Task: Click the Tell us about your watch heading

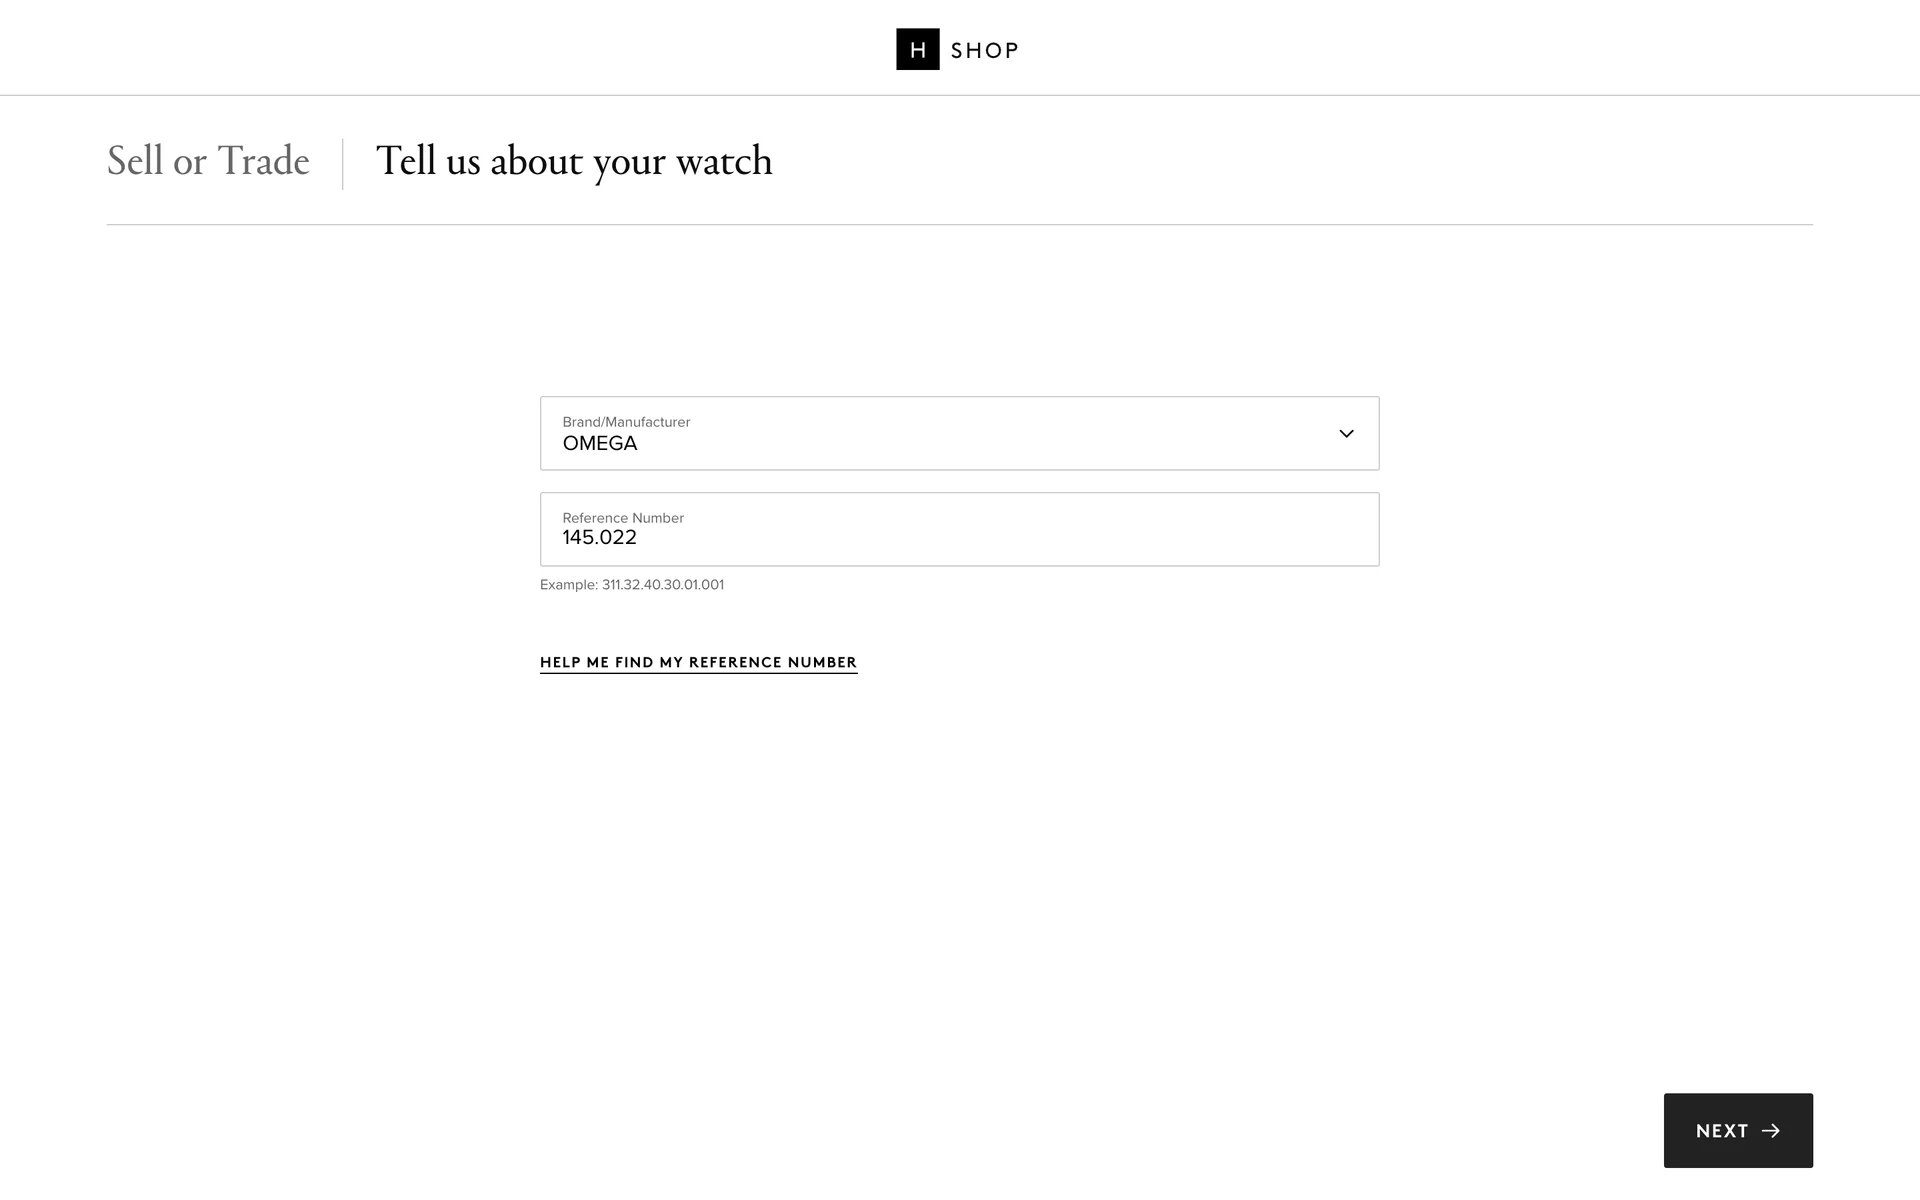Action: (x=573, y=161)
